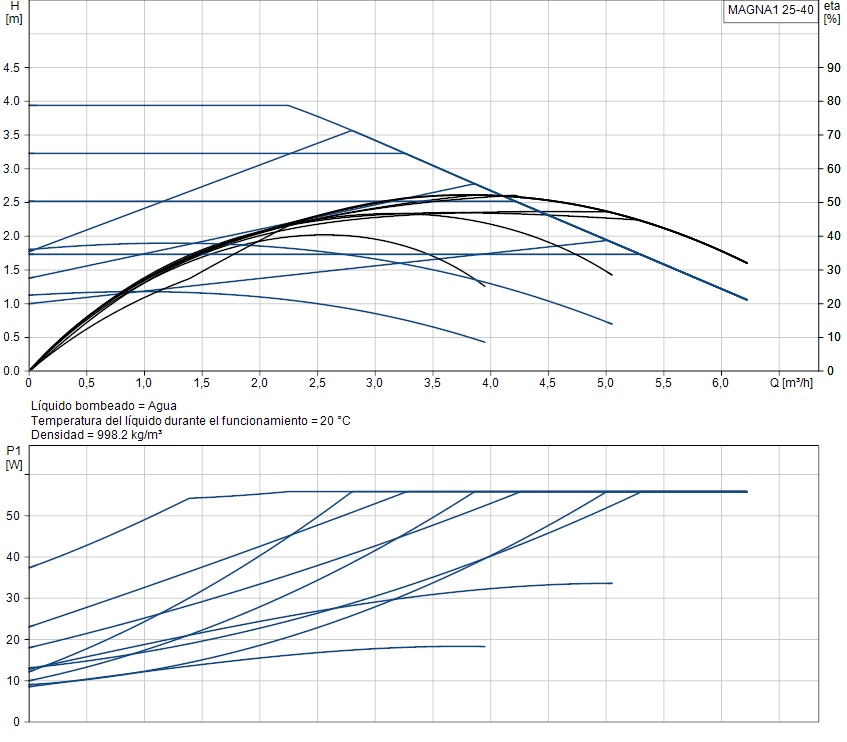This screenshot has width=847, height=742.
Task: Click the 80 value on eta axis
Action: point(833,101)
